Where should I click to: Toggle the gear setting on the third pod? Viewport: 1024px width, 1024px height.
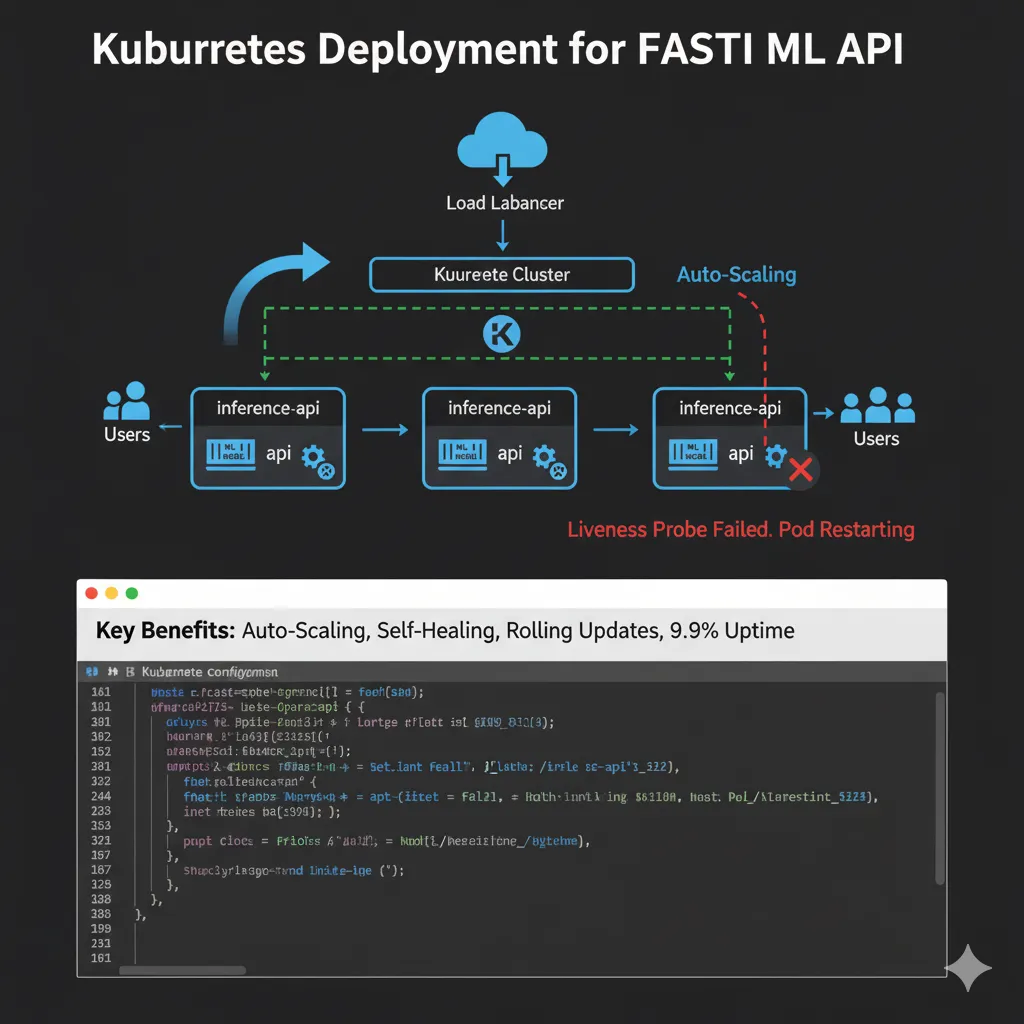pyautogui.click(x=778, y=455)
